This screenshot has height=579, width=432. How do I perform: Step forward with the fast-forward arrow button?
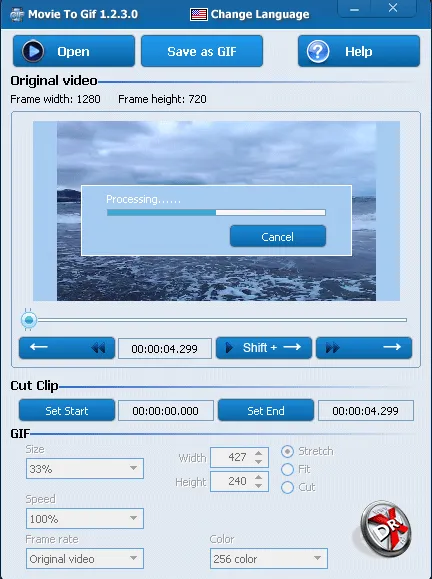(x=364, y=347)
